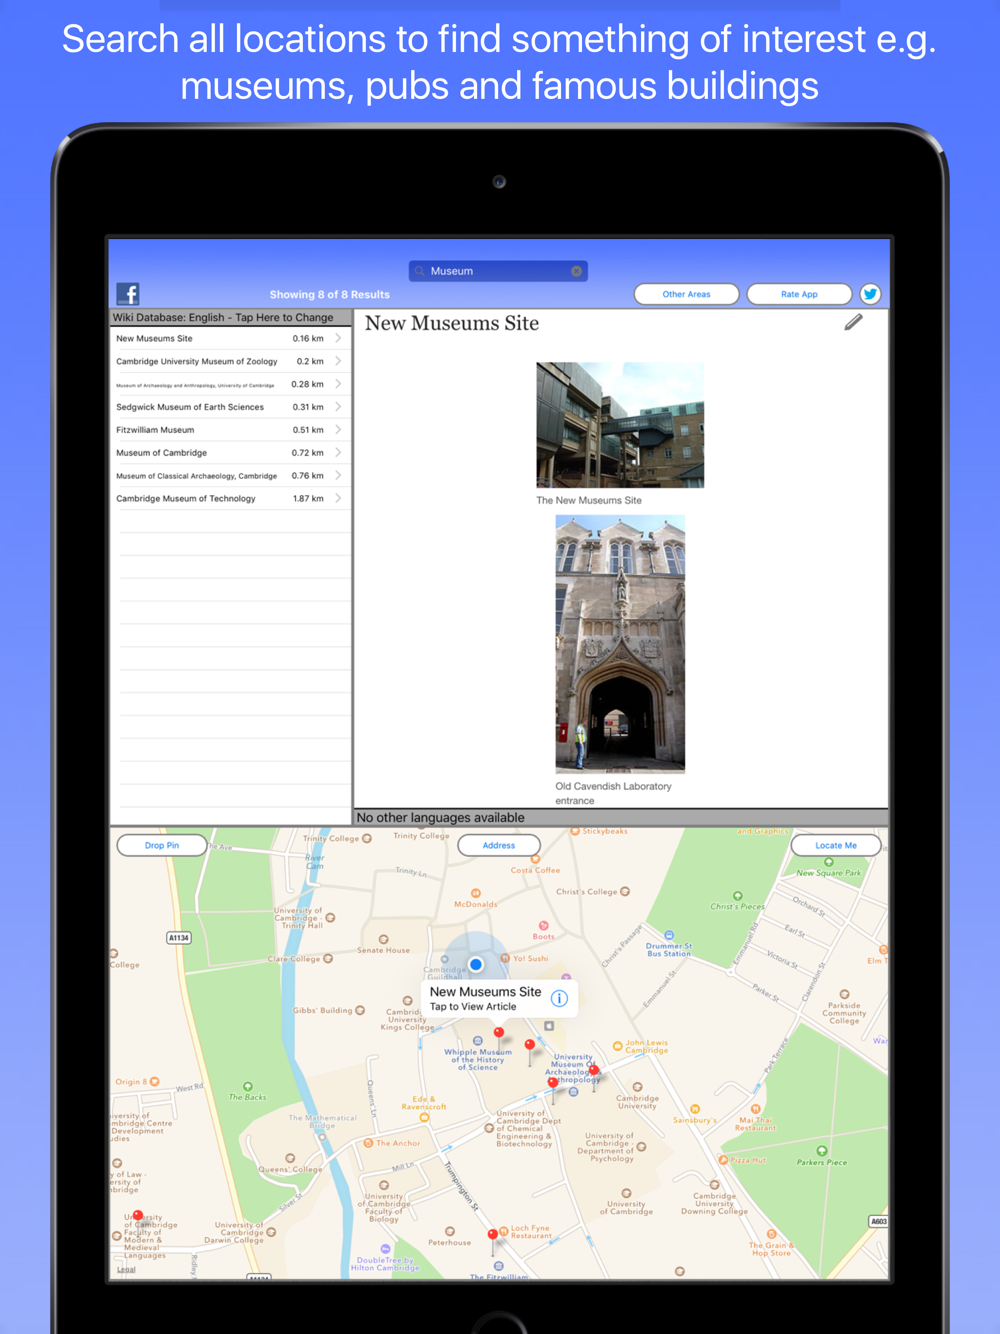Select Sedgwick Museum of Earth Sciences entry
Image resolution: width=1000 pixels, height=1334 pixels.
tap(230, 407)
